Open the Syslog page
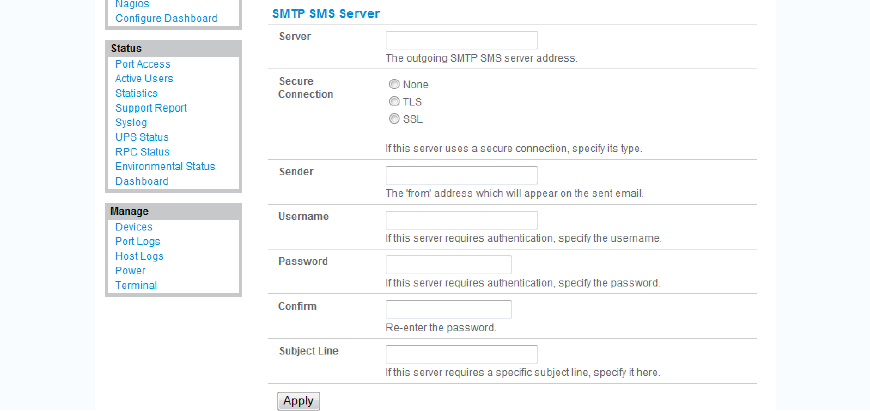 point(131,122)
